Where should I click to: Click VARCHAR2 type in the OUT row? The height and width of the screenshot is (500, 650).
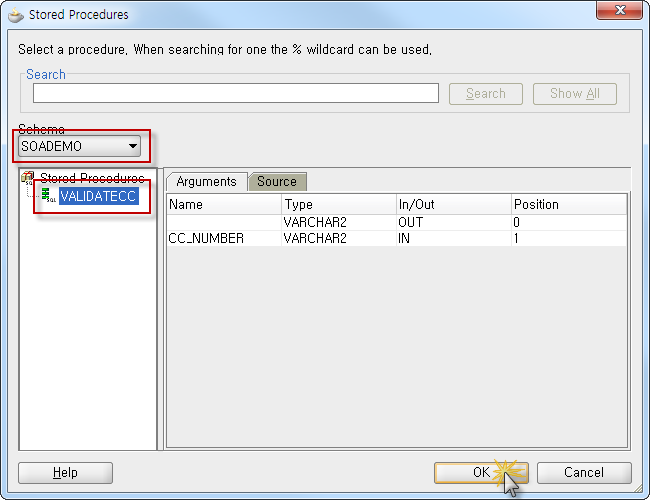339,223
